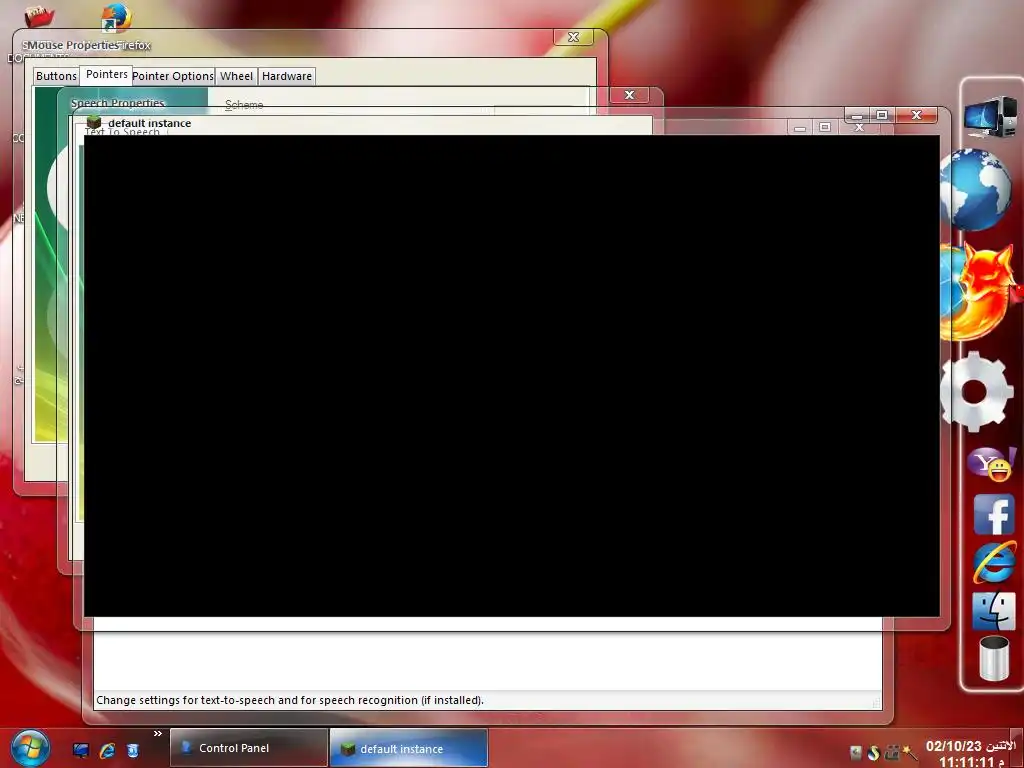Close the Mouse Properties dialog

tap(573, 37)
